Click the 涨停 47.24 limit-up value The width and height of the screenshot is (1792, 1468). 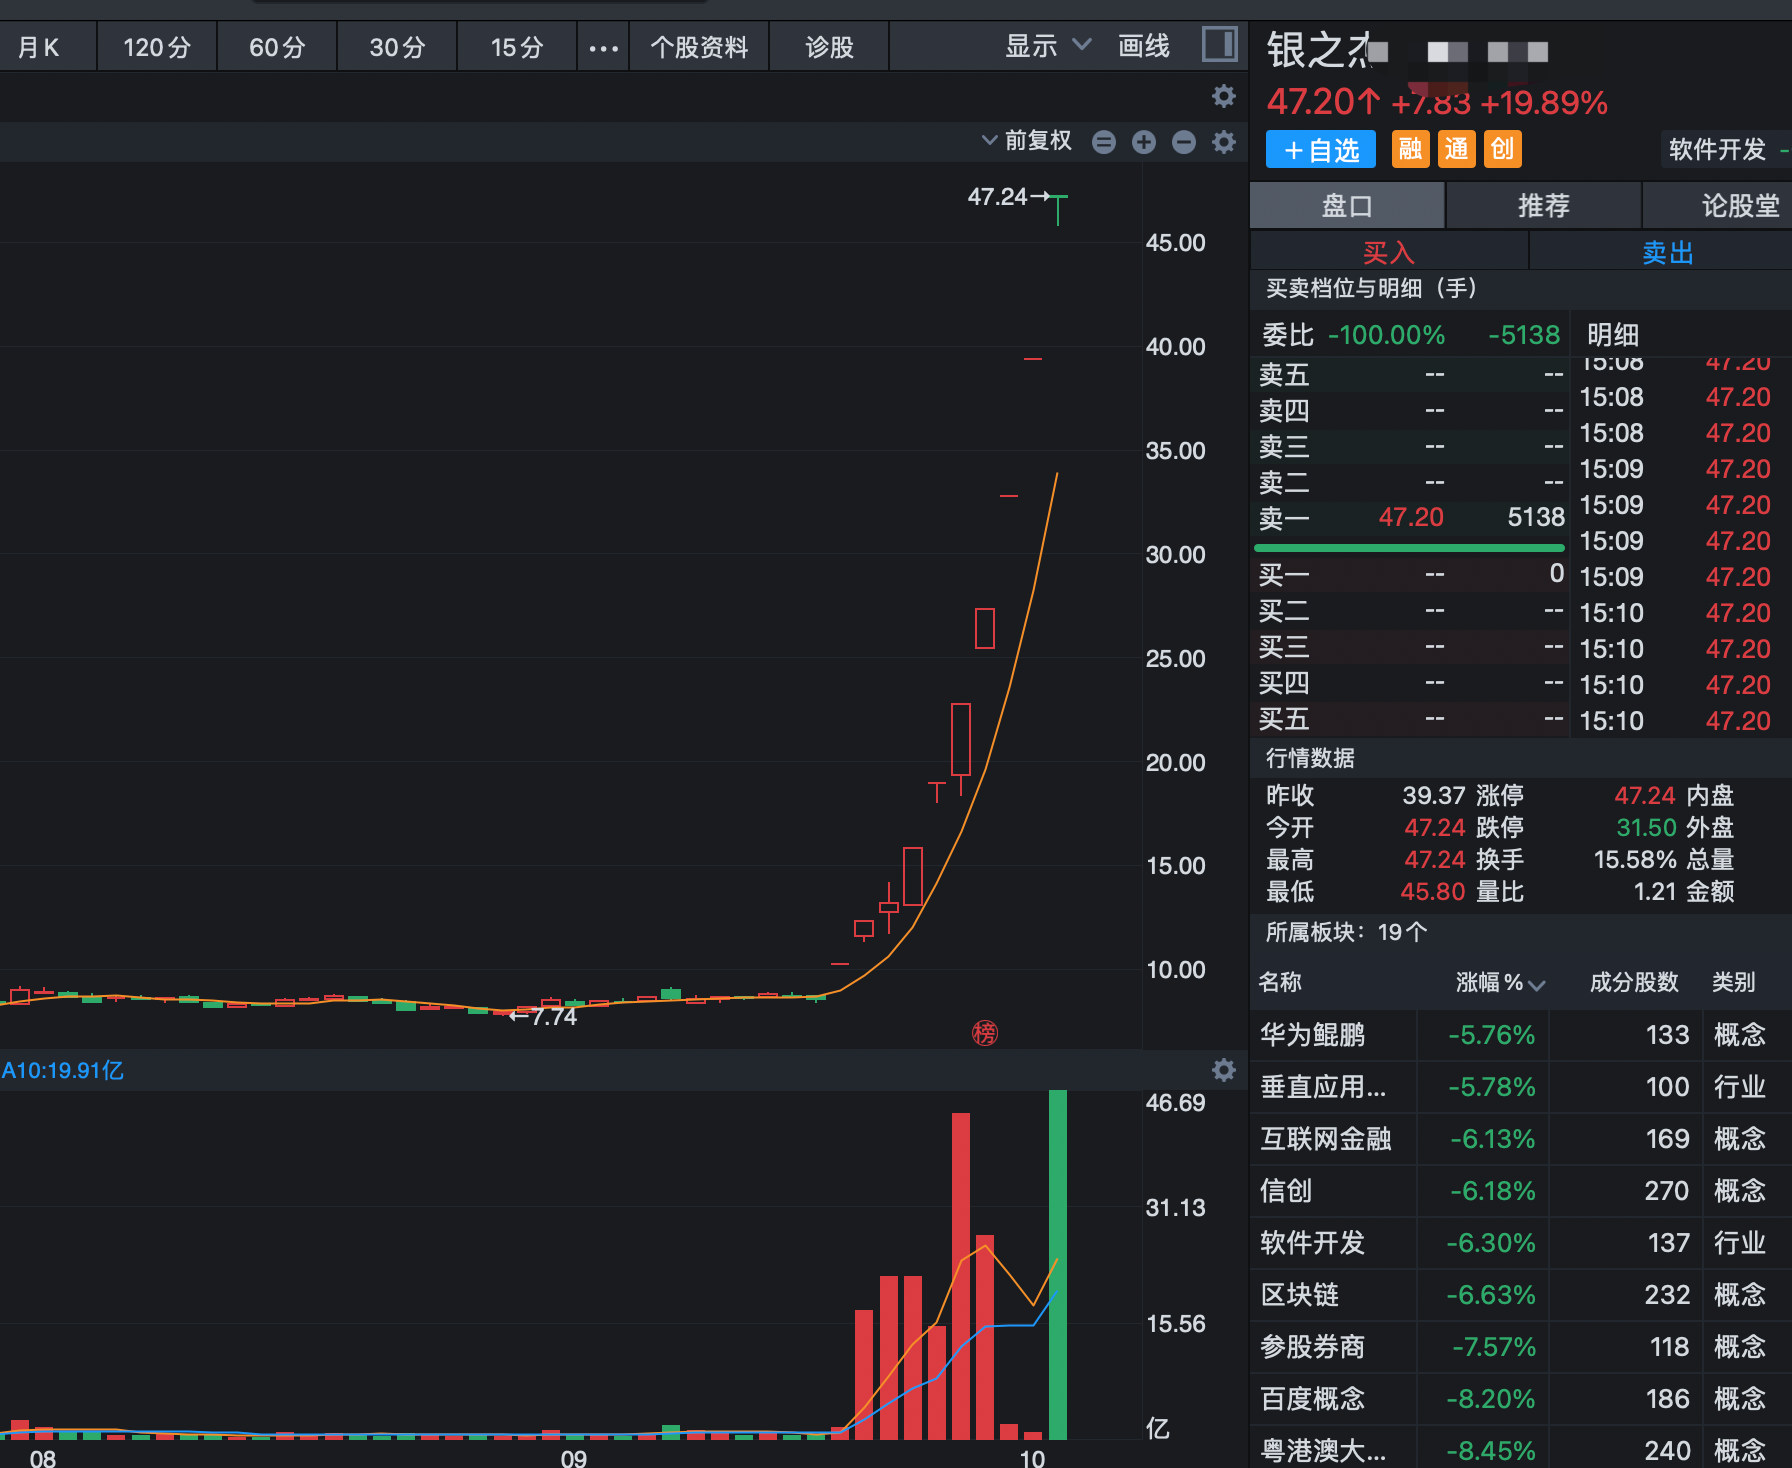click(x=1644, y=795)
